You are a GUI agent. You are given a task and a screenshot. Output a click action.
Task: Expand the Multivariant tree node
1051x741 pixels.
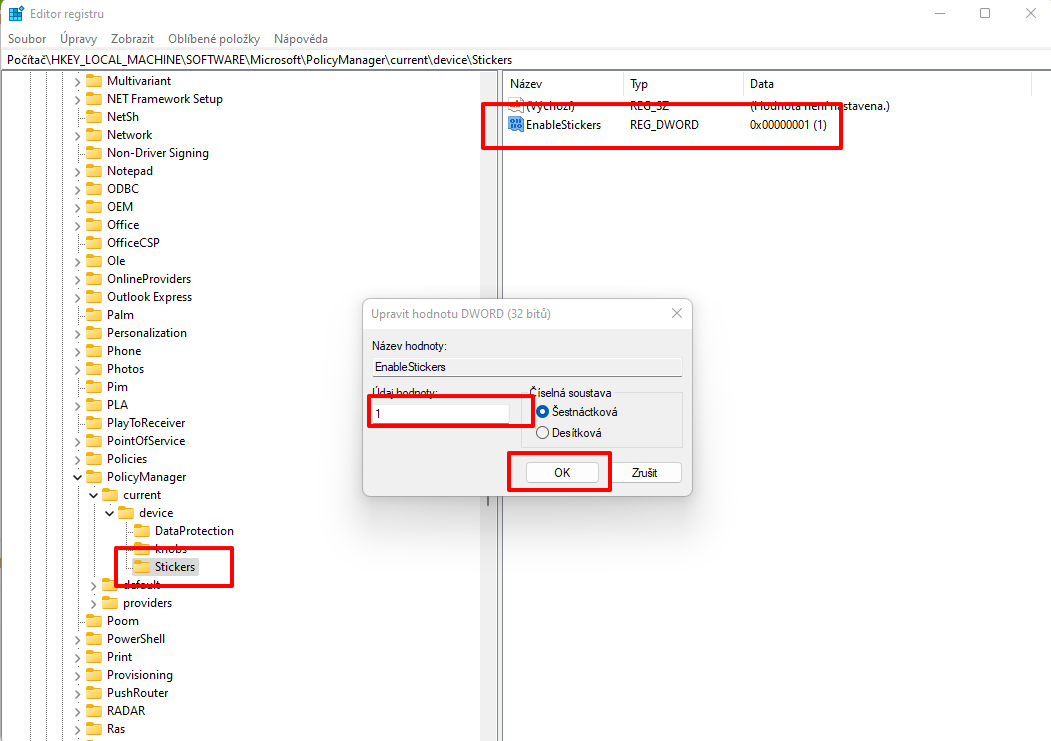tap(77, 82)
